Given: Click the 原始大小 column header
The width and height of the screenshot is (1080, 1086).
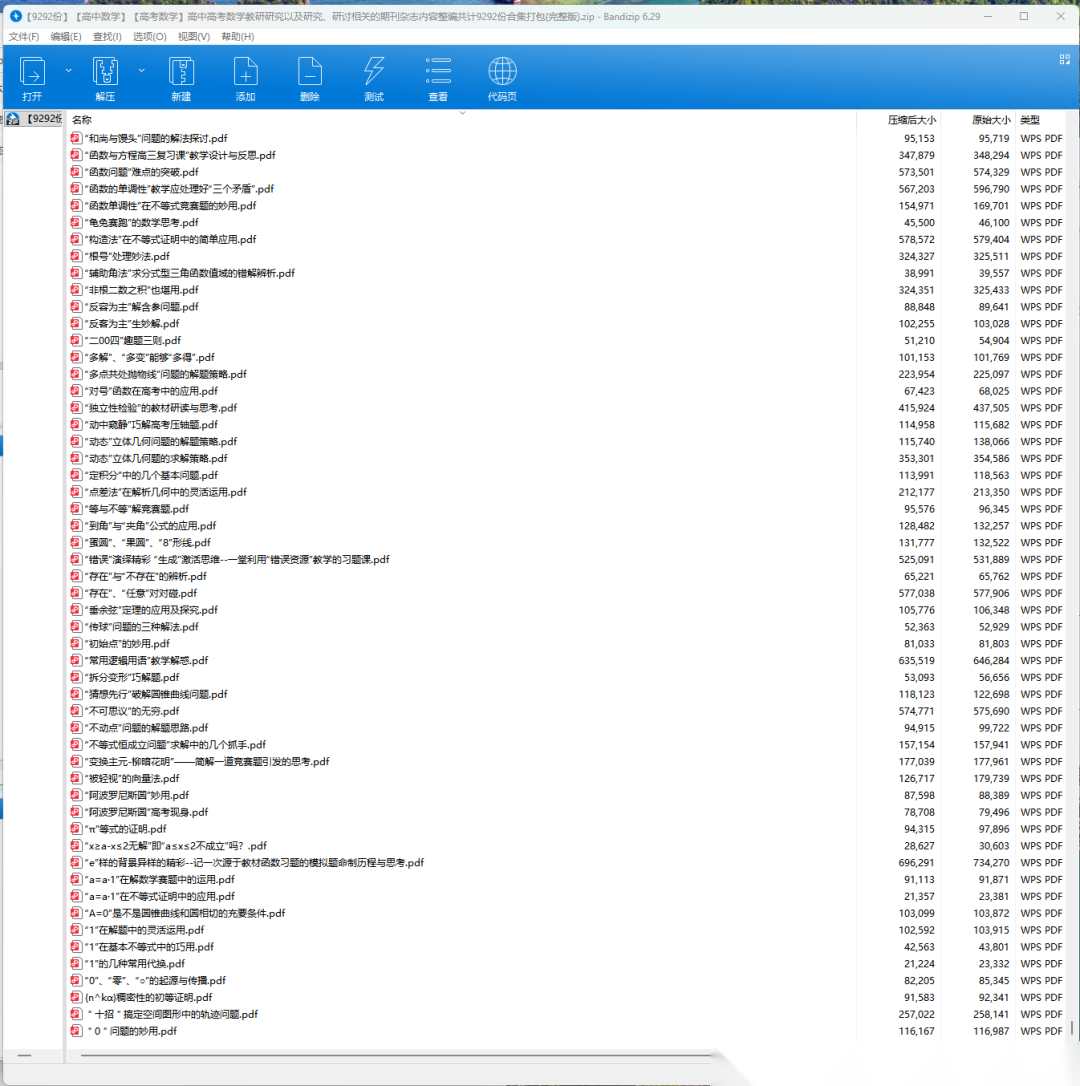Looking at the screenshot, I should [990, 120].
